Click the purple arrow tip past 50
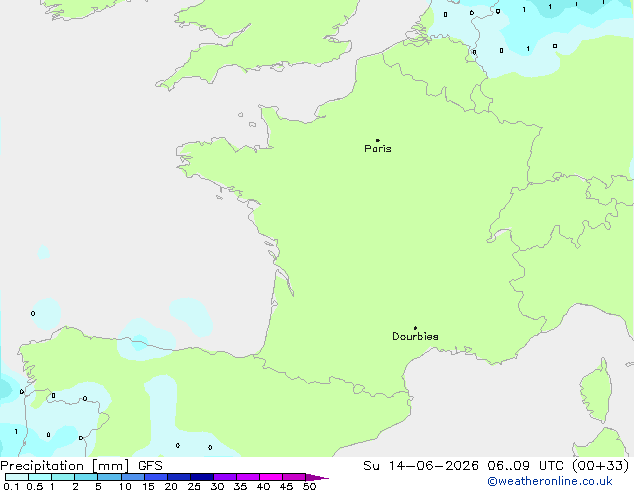The image size is (634, 490). [x=317, y=477]
